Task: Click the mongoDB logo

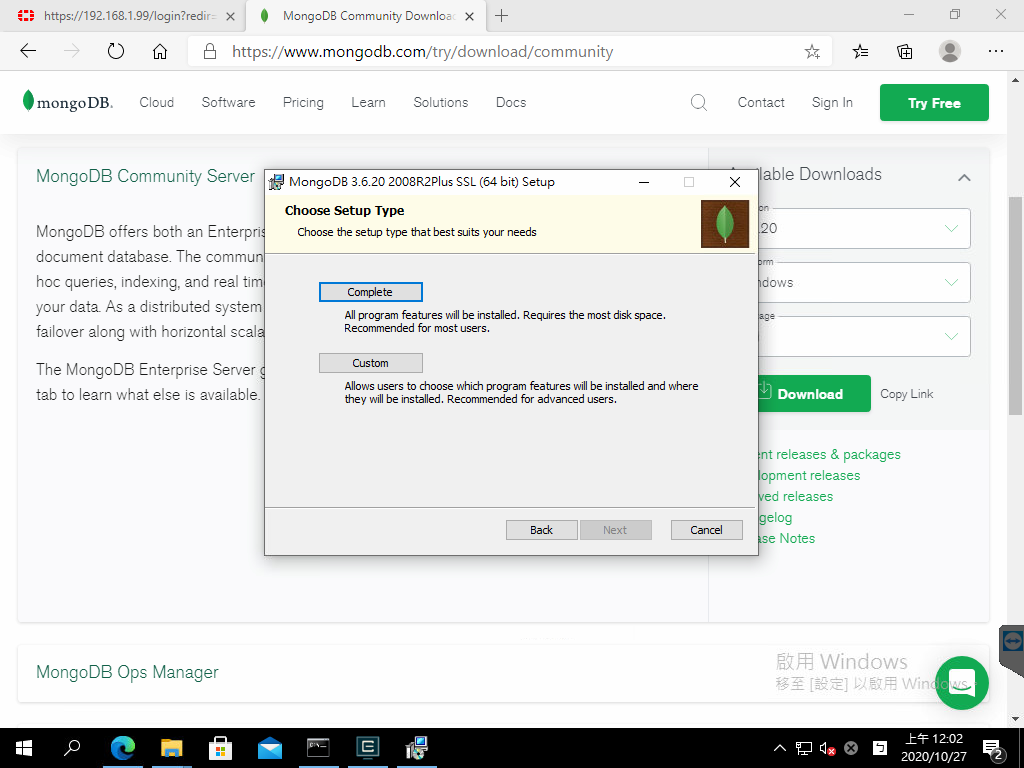Action: click(67, 102)
